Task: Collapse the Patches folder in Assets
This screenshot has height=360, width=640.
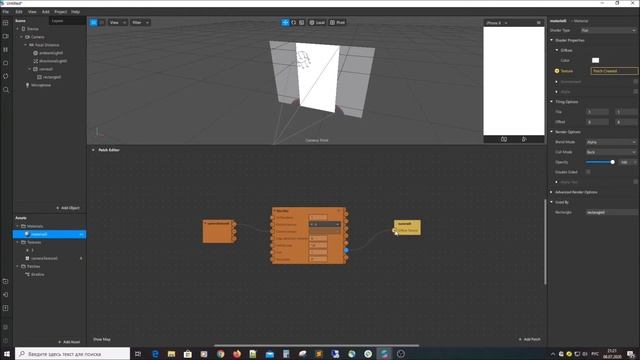Action: point(18,267)
